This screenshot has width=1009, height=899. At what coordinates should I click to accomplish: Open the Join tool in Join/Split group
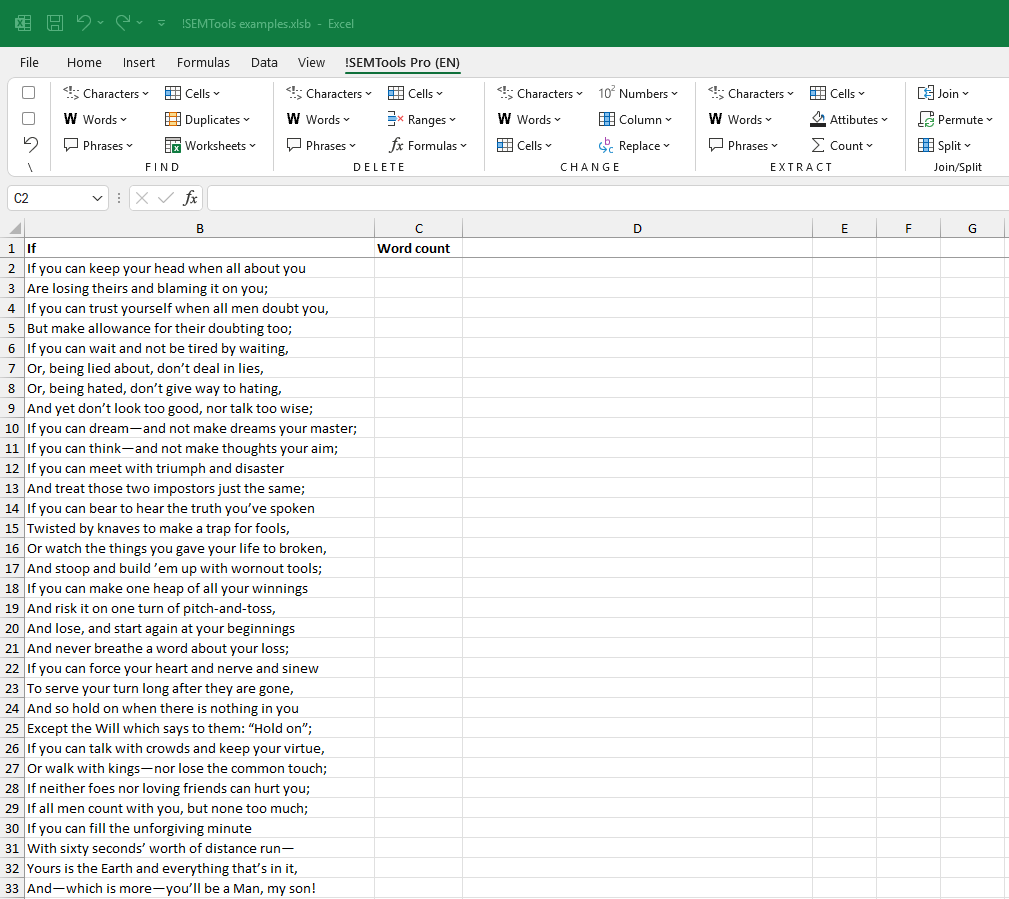tap(945, 93)
